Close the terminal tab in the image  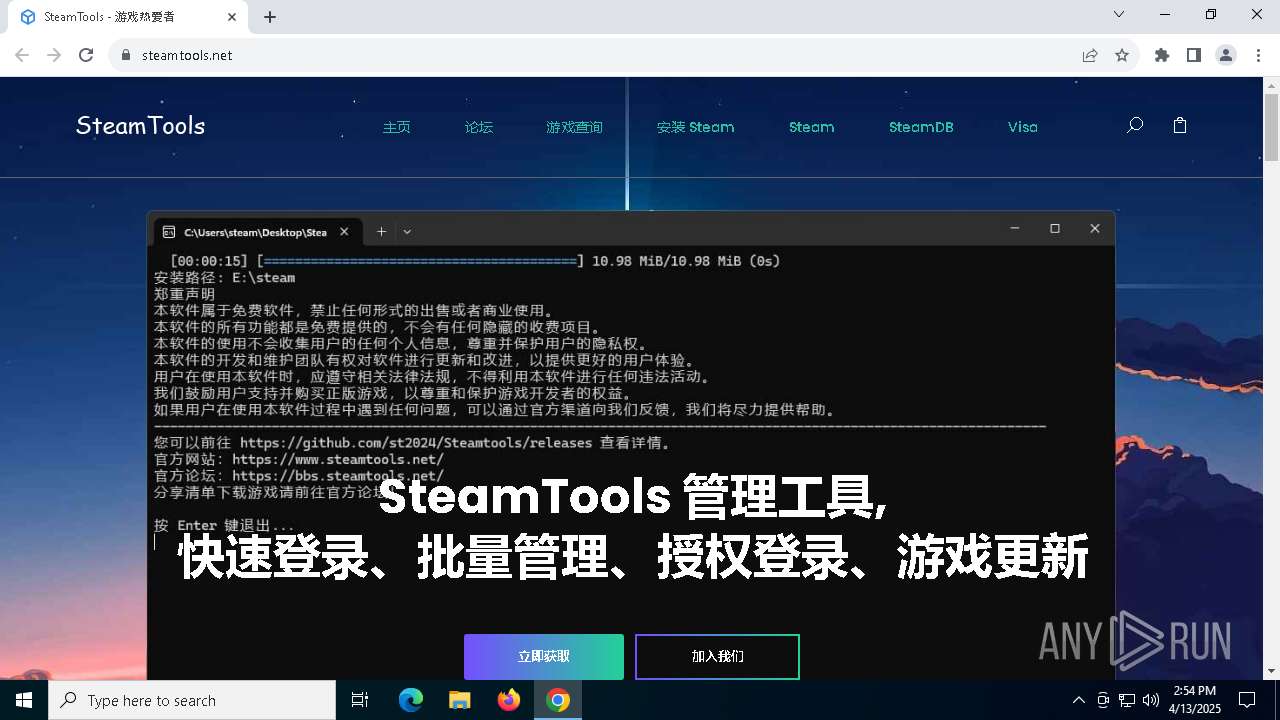tap(344, 232)
